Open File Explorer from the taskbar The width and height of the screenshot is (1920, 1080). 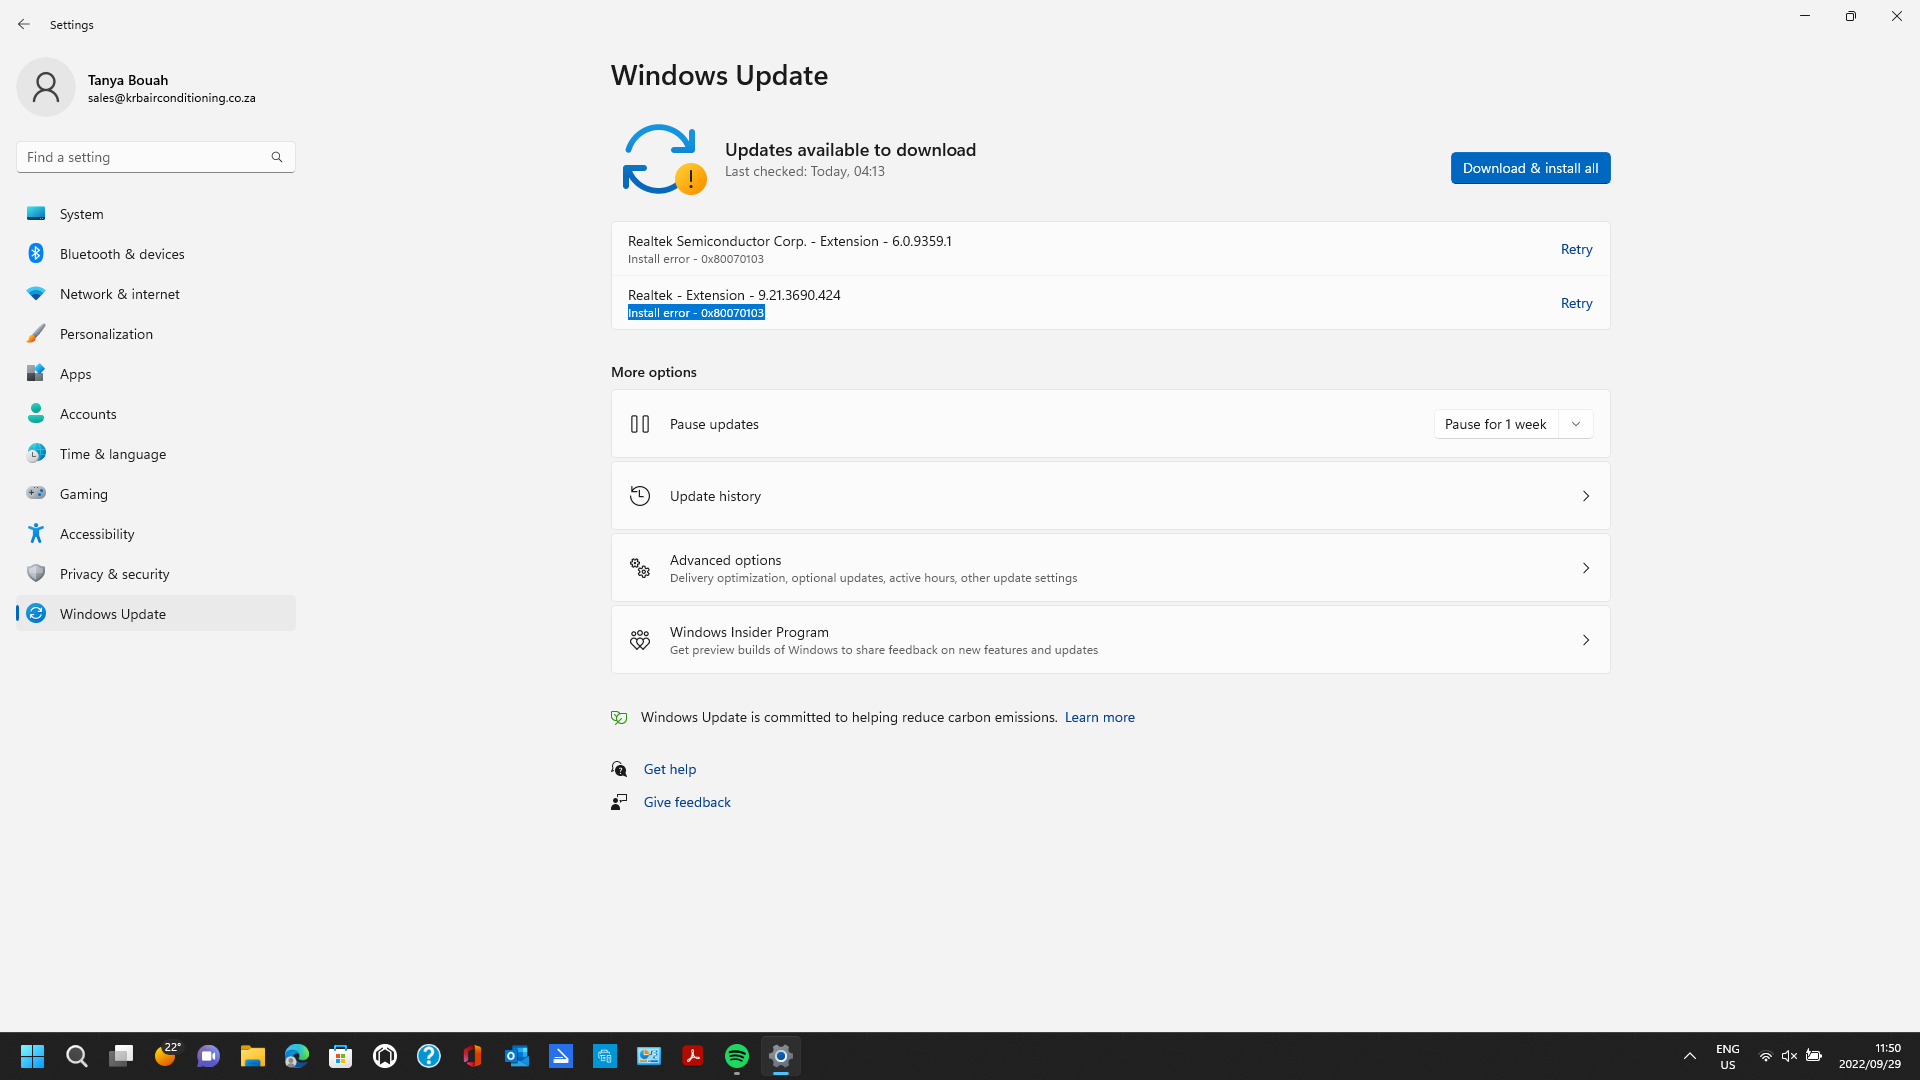tap(253, 1056)
